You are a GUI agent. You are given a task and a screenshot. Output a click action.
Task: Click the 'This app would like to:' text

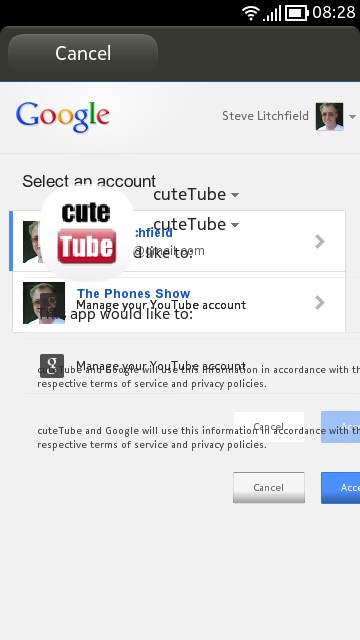115,314
